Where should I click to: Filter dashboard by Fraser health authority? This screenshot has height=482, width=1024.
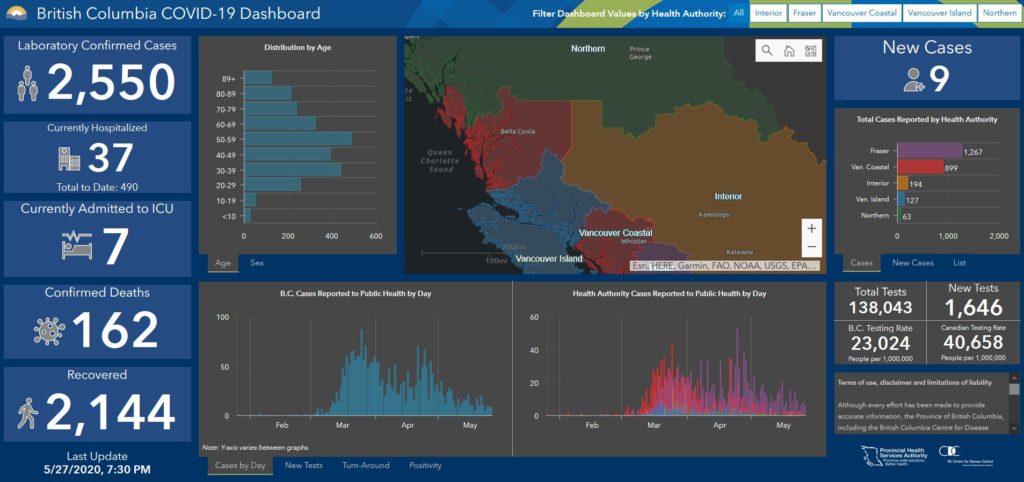coord(803,14)
